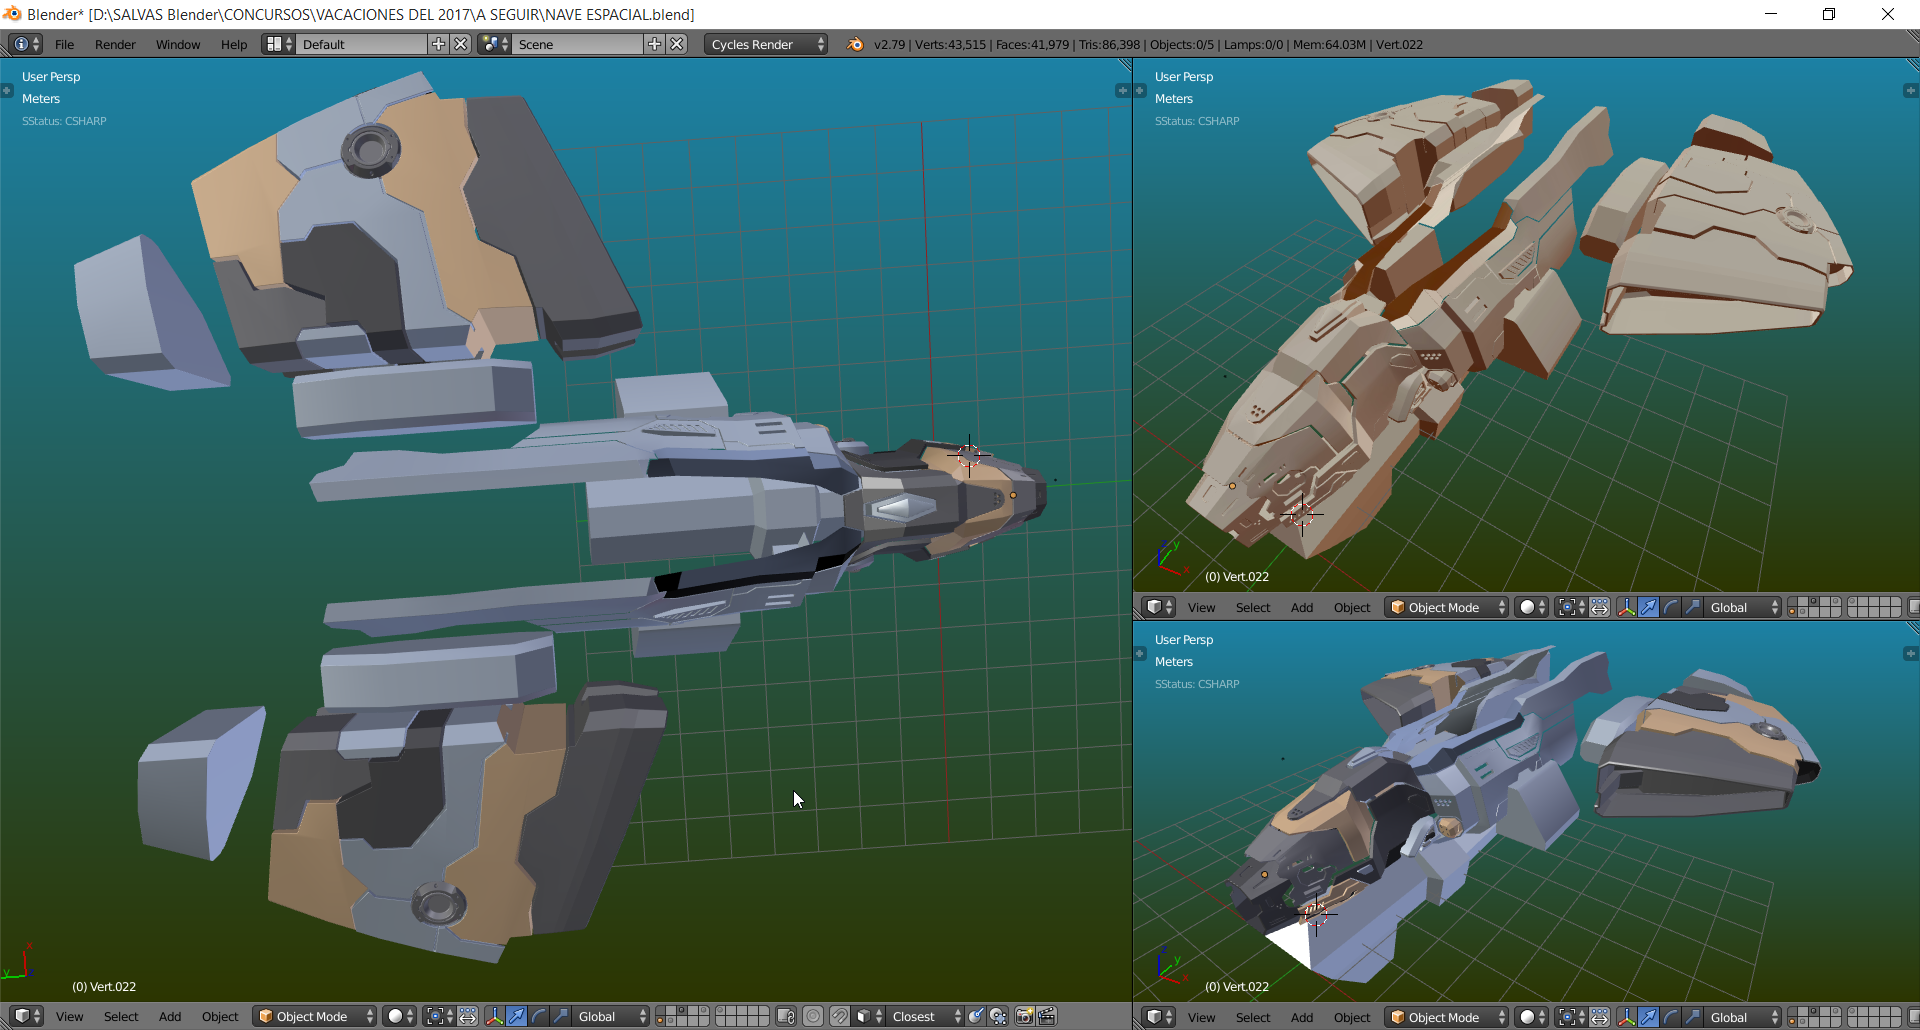This screenshot has height=1030, width=1920.
Task: Open the main viewport Global orientation dropdown
Action: 611,1016
